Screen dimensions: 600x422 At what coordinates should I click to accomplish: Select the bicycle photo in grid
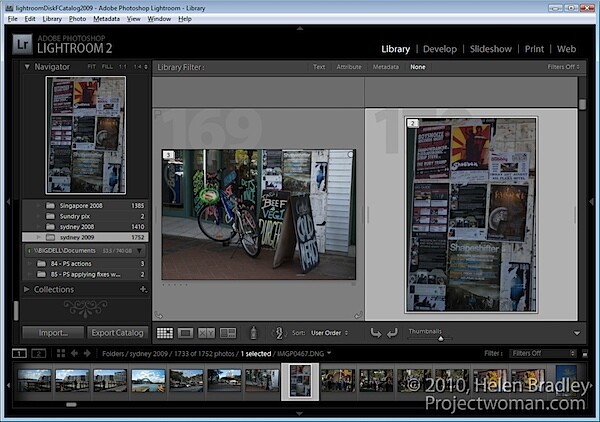click(x=259, y=215)
